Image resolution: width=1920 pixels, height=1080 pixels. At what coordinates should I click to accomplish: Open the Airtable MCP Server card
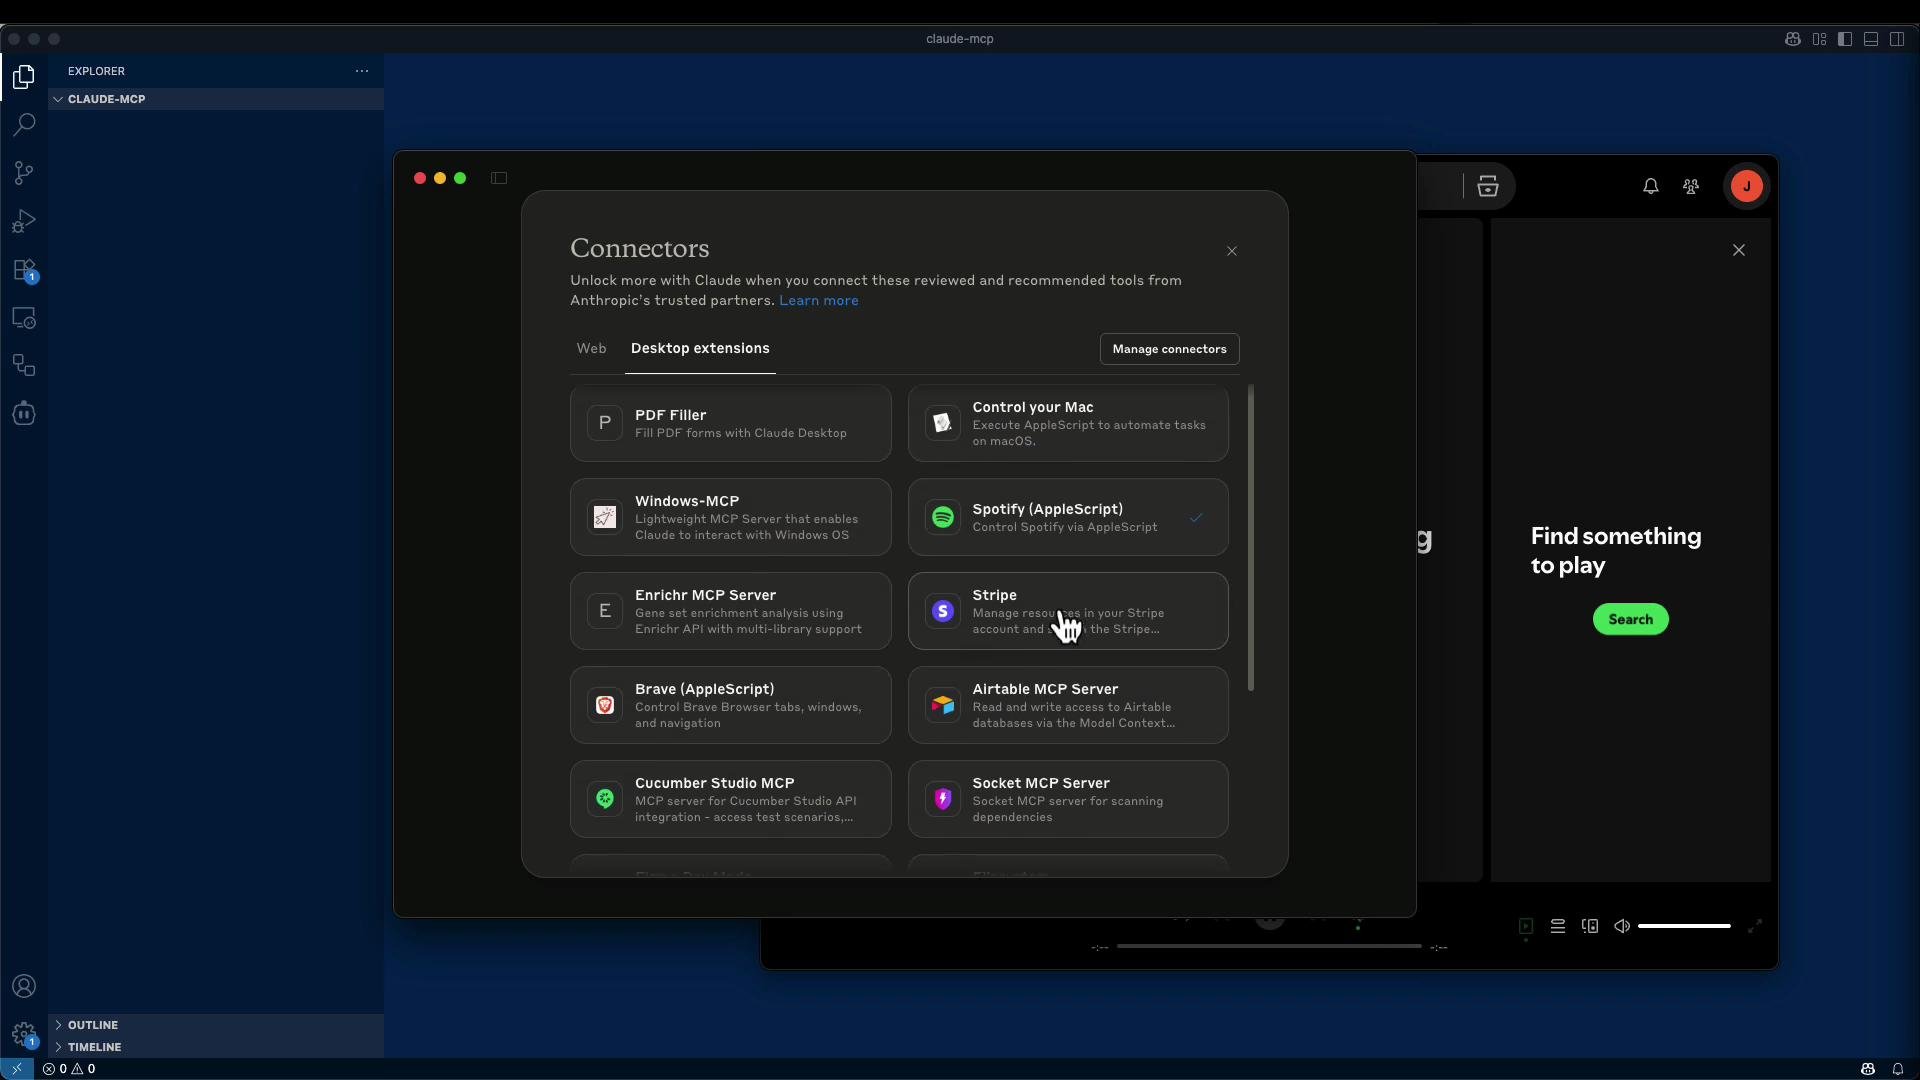point(1068,705)
